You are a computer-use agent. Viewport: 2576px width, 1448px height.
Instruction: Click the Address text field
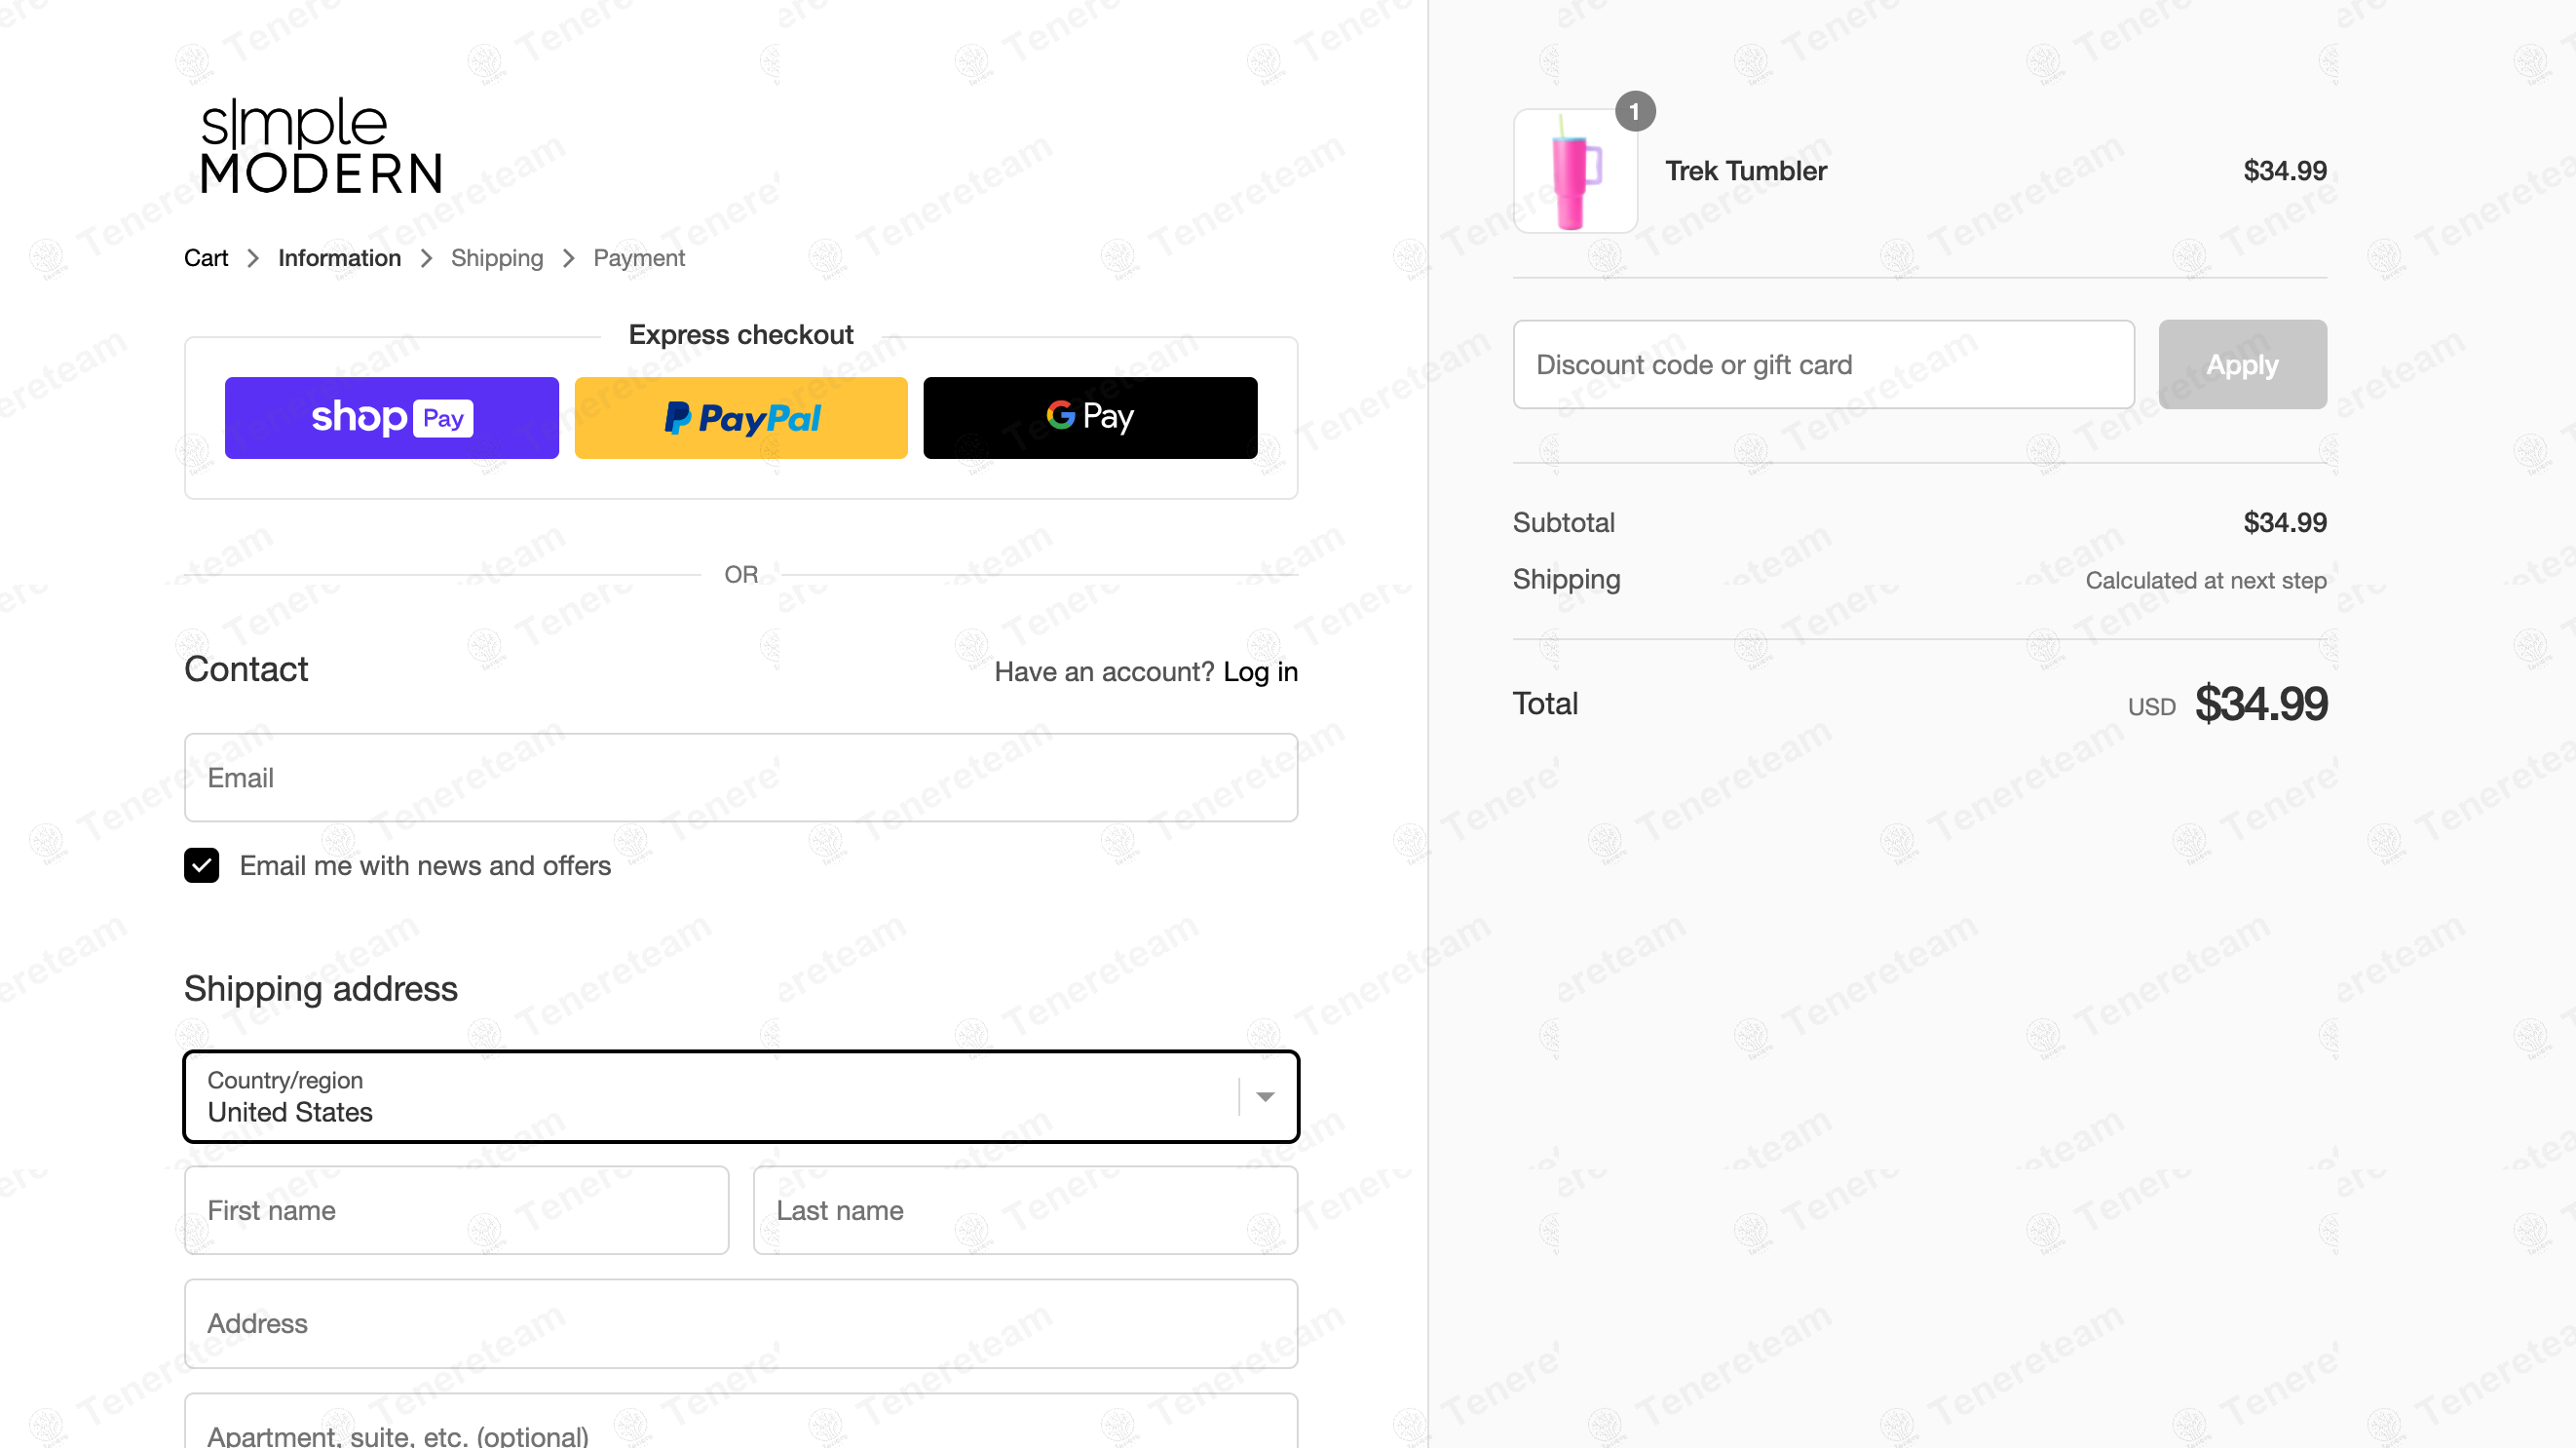click(x=741, y=1323)
